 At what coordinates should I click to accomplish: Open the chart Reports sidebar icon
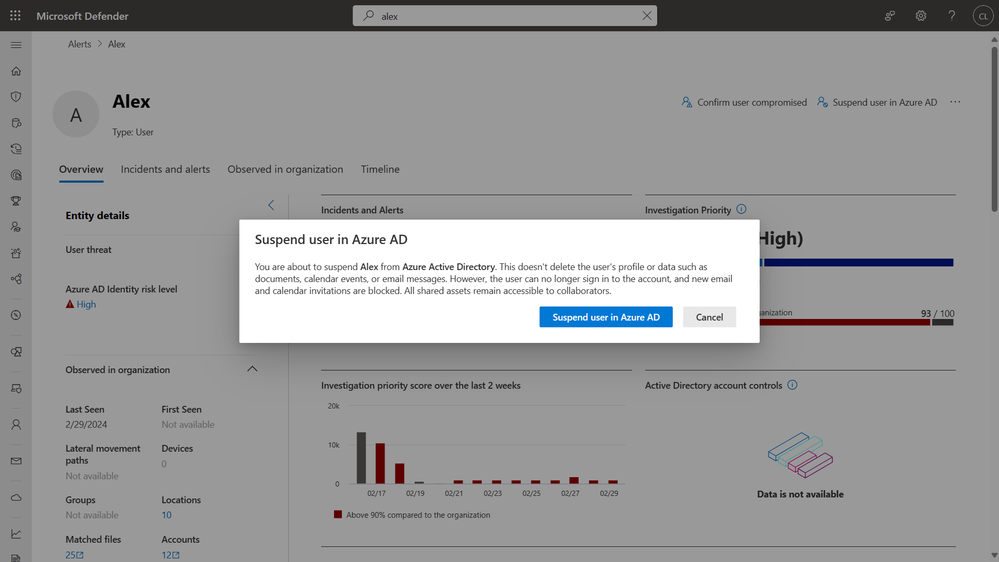click(16, 534)
